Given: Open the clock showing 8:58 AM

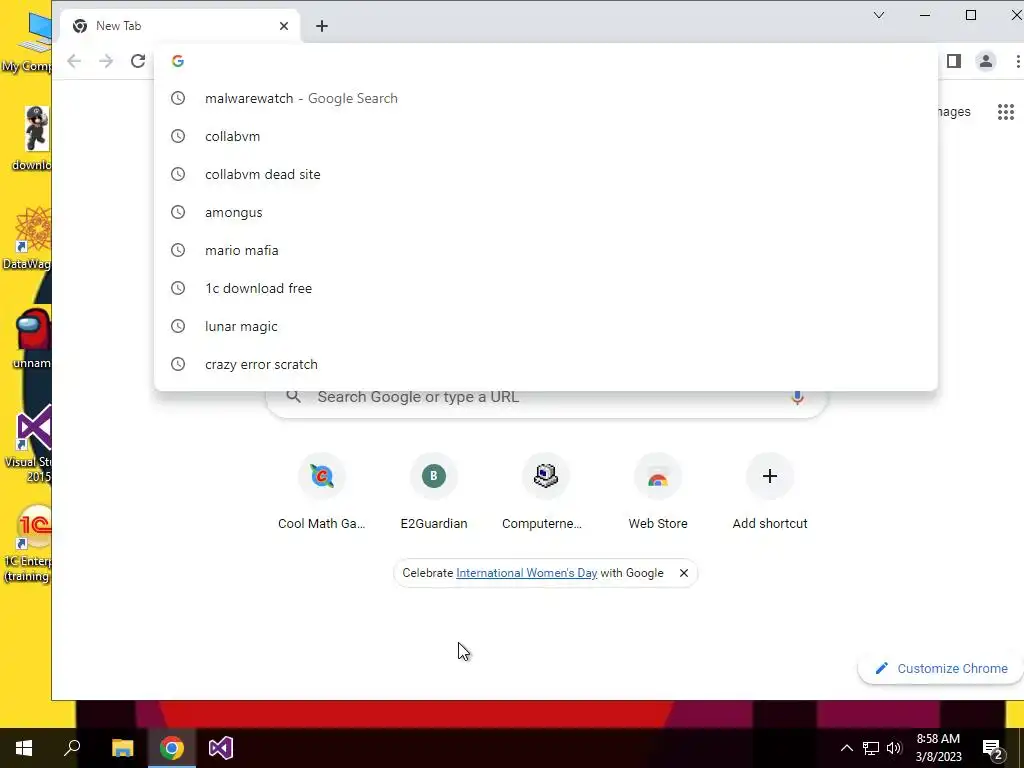Looking at the screenshot, I should click(x=938, y=748).
